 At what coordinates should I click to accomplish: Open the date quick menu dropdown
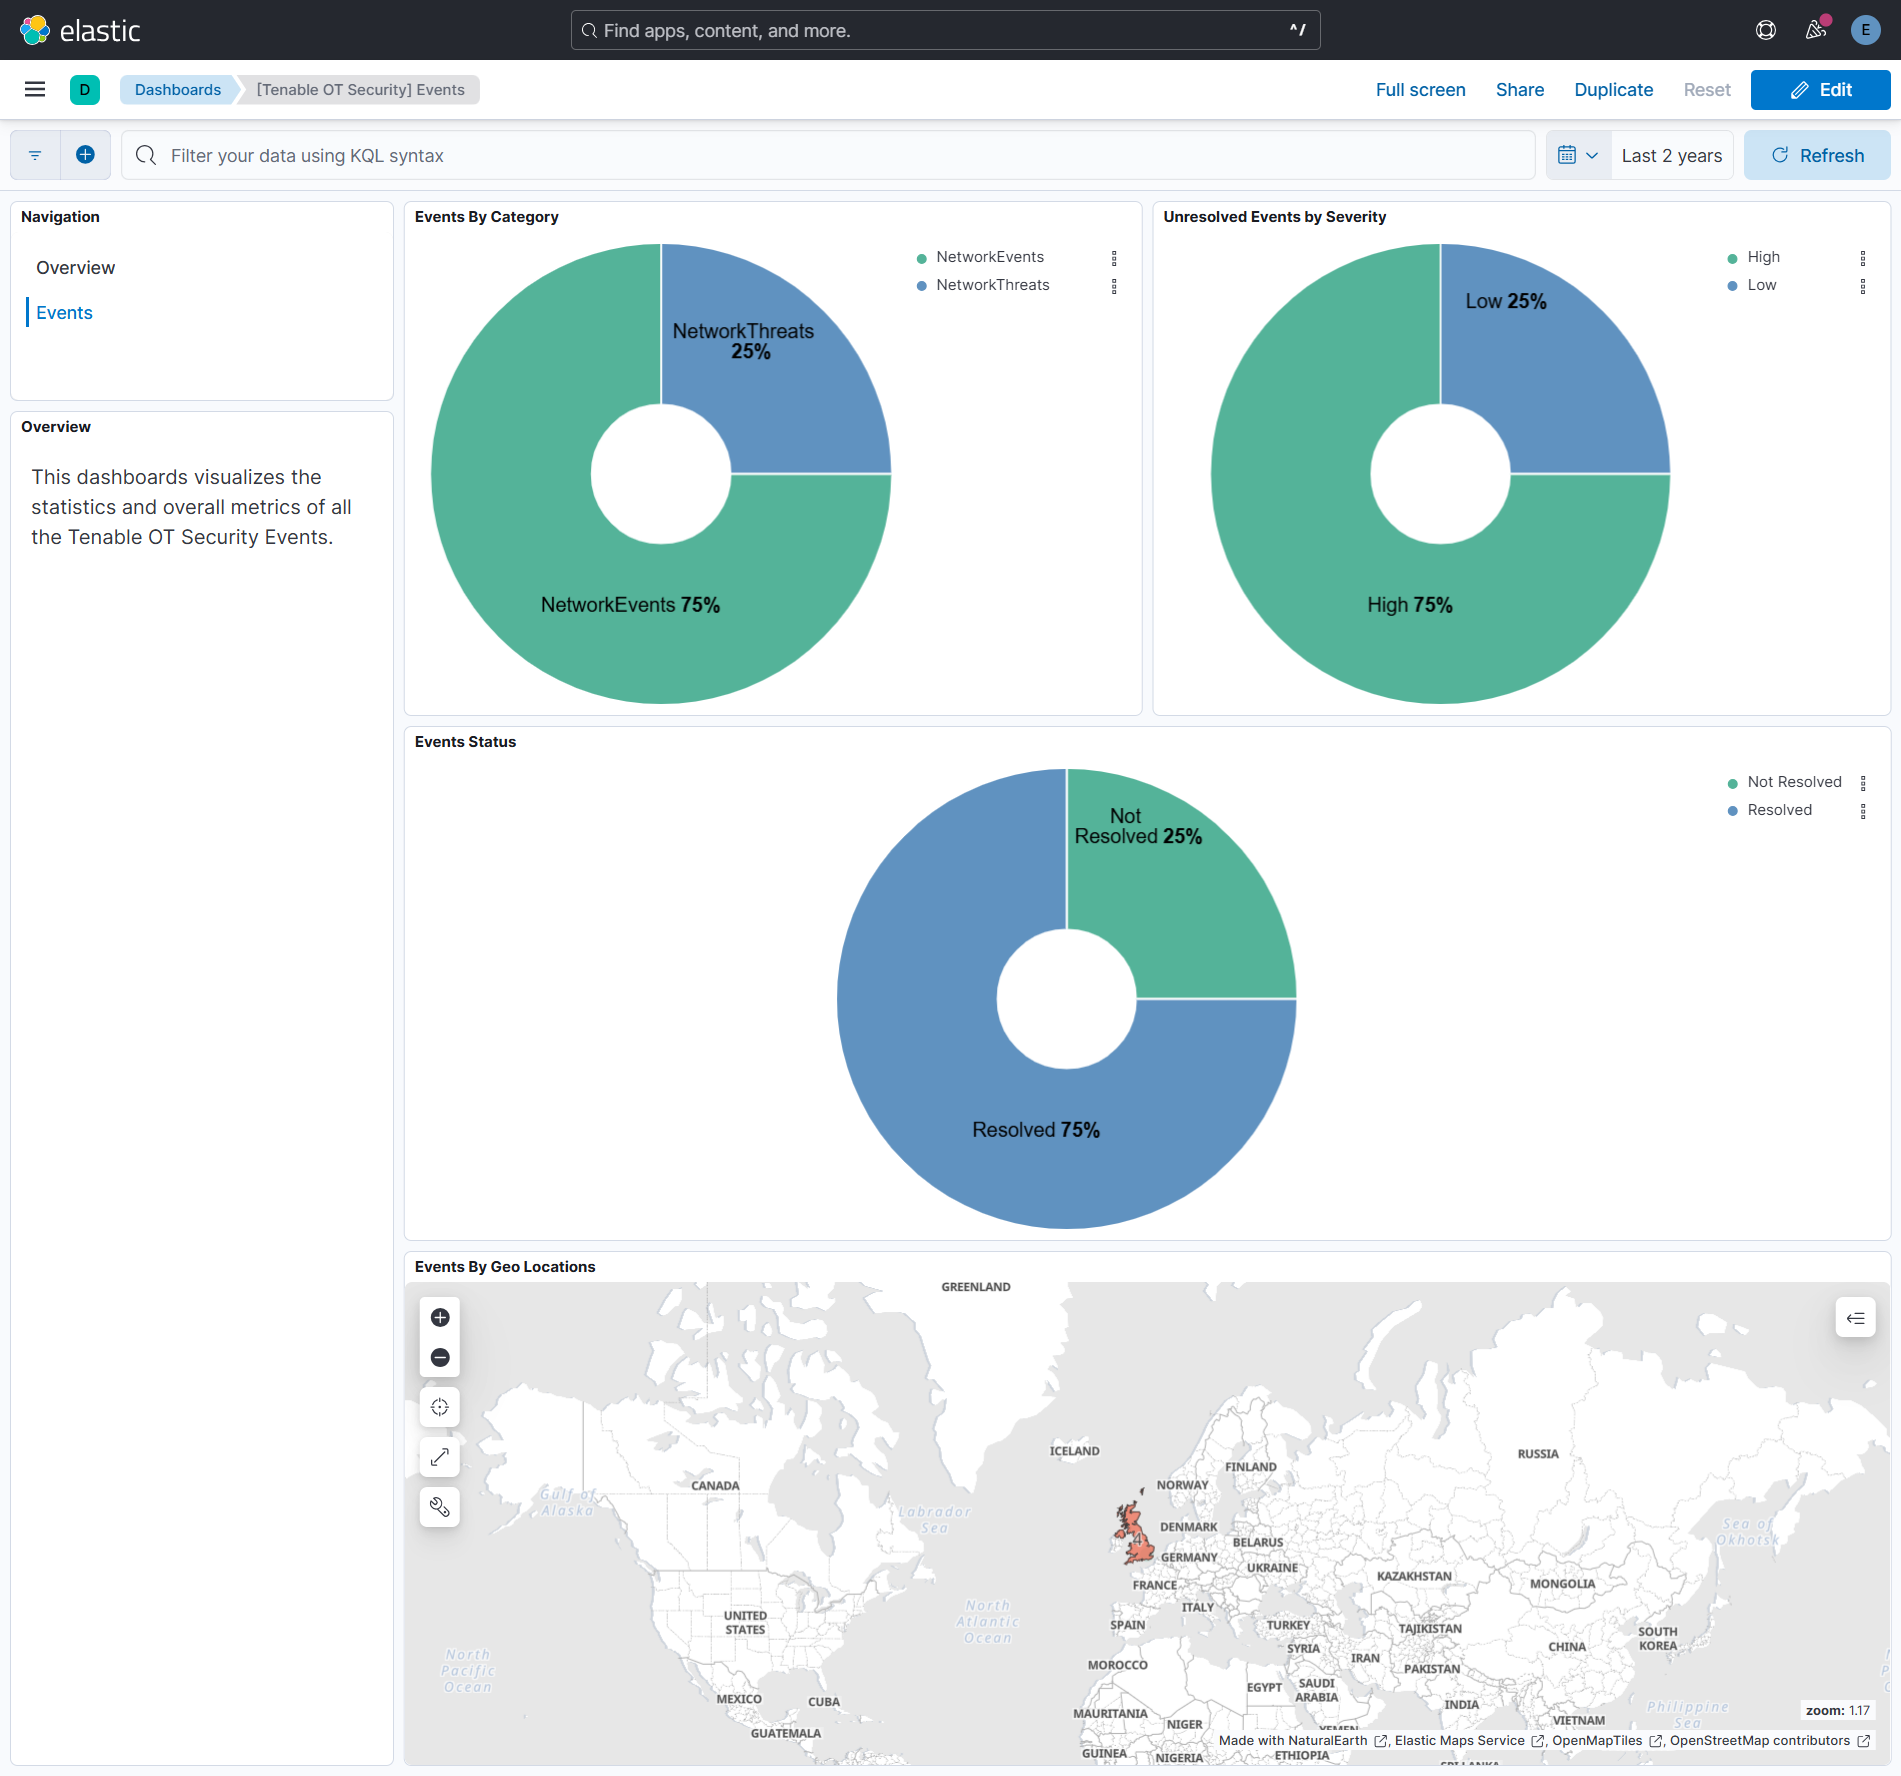click(1578, 155)
